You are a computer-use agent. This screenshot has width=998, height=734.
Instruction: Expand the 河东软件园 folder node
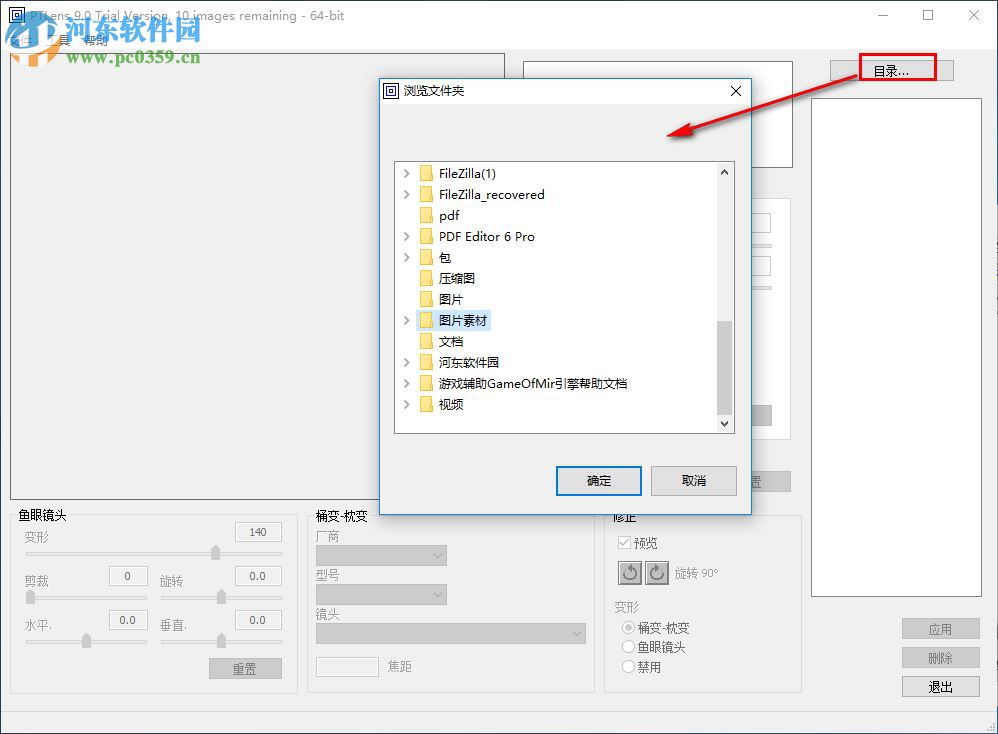point(407,362)
